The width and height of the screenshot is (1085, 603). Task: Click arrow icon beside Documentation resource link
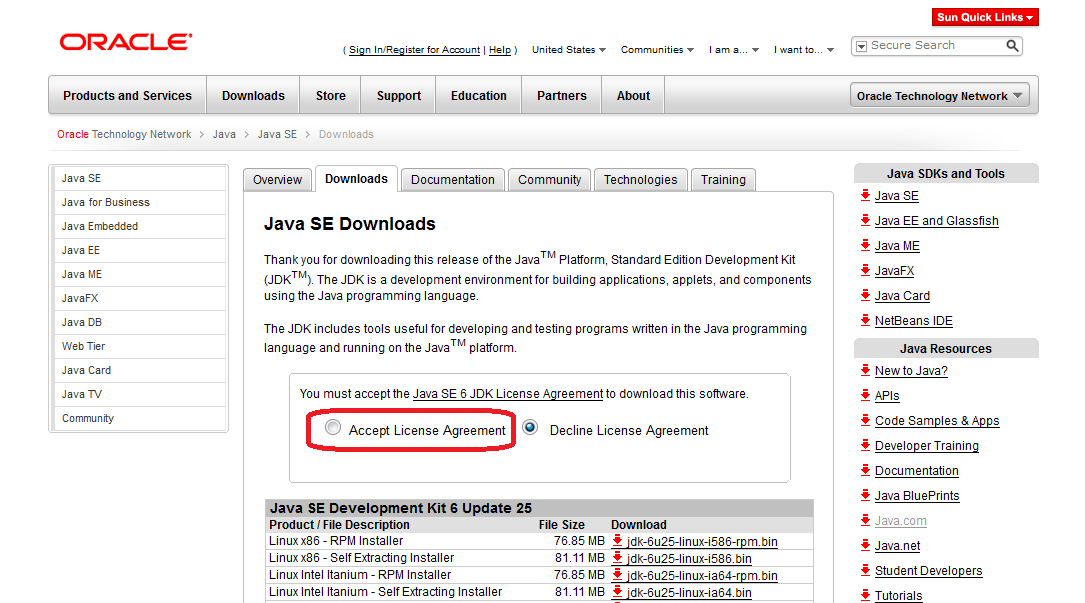(x=865, y=469)
